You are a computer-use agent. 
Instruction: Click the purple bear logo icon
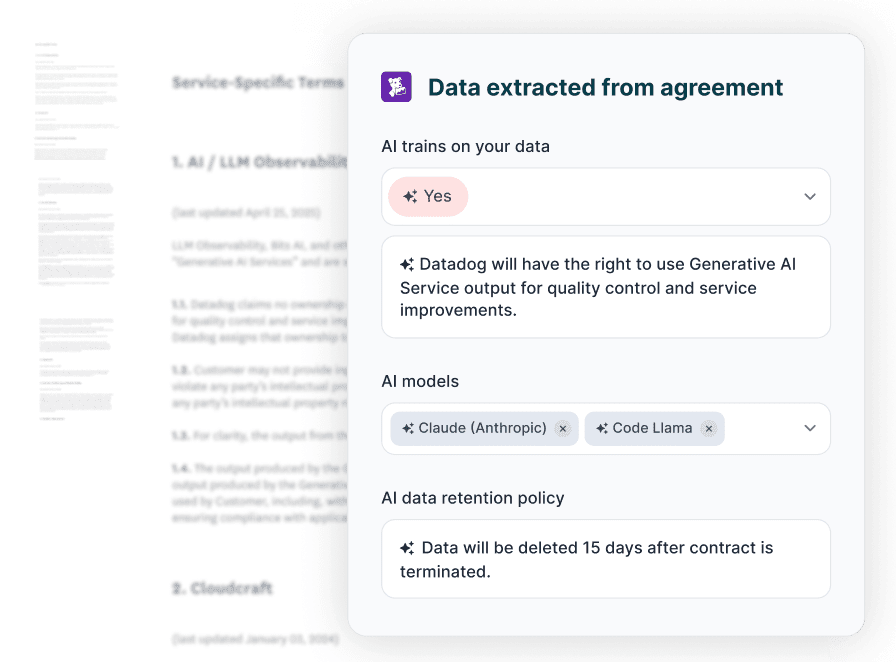[x=397, y=88]
